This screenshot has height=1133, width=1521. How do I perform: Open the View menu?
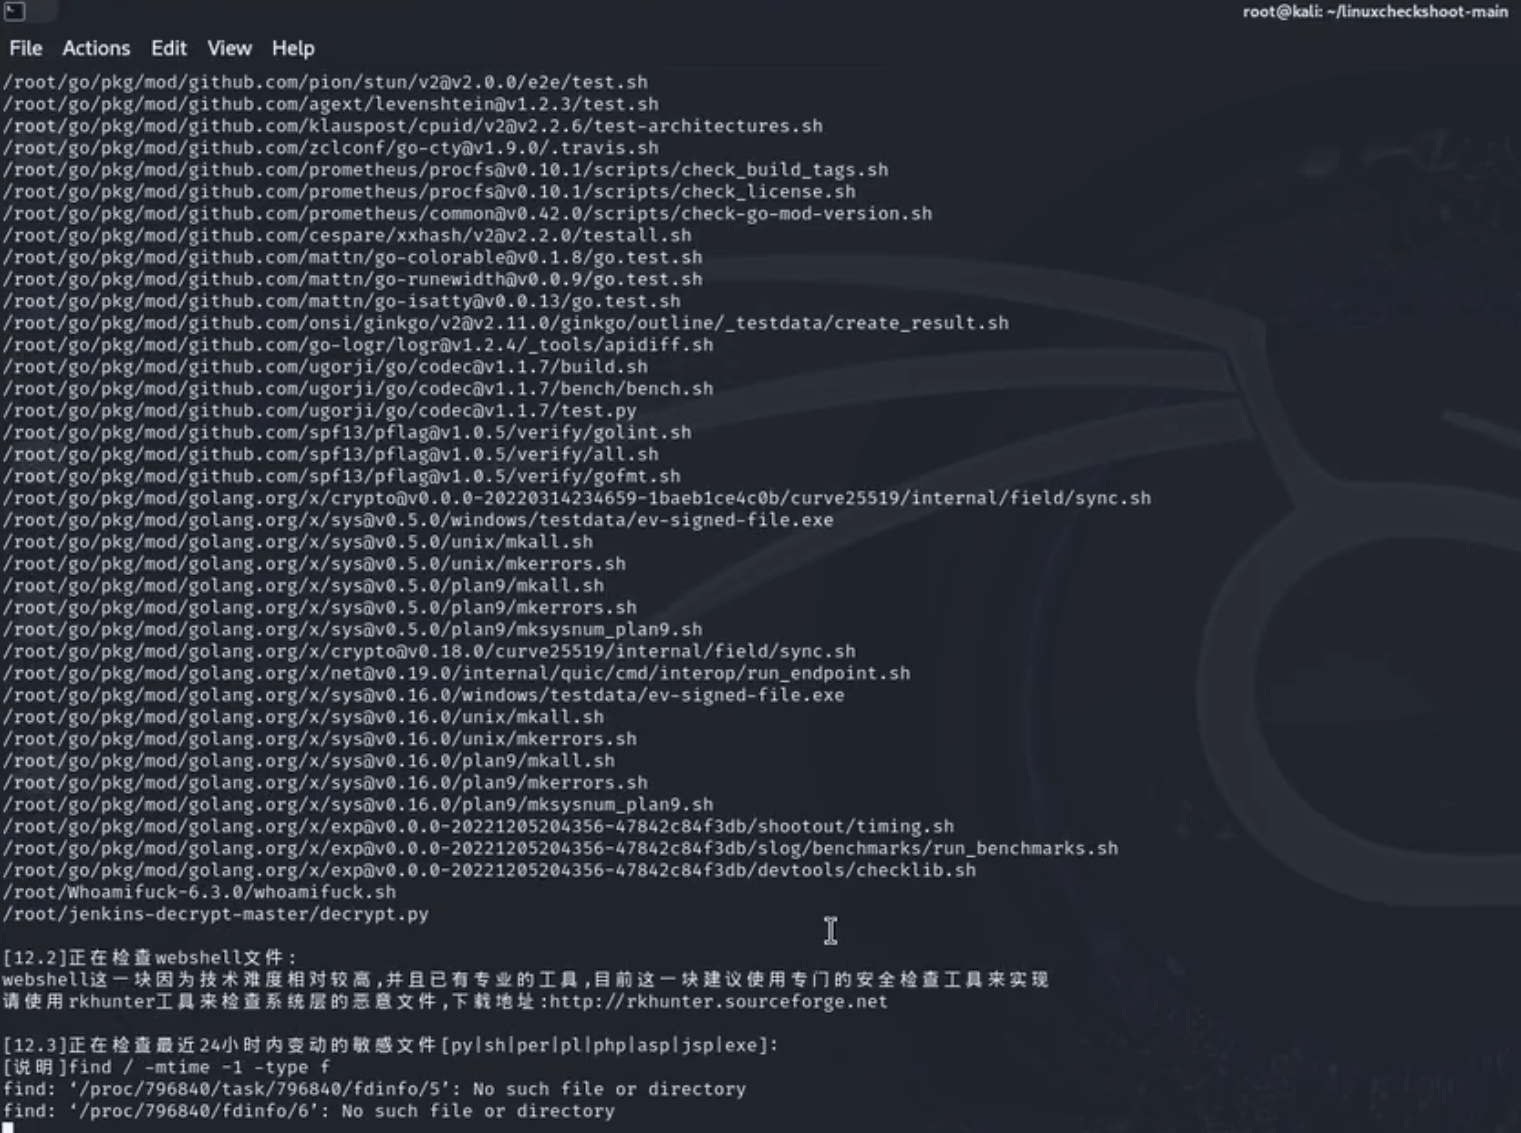point(229,48)
